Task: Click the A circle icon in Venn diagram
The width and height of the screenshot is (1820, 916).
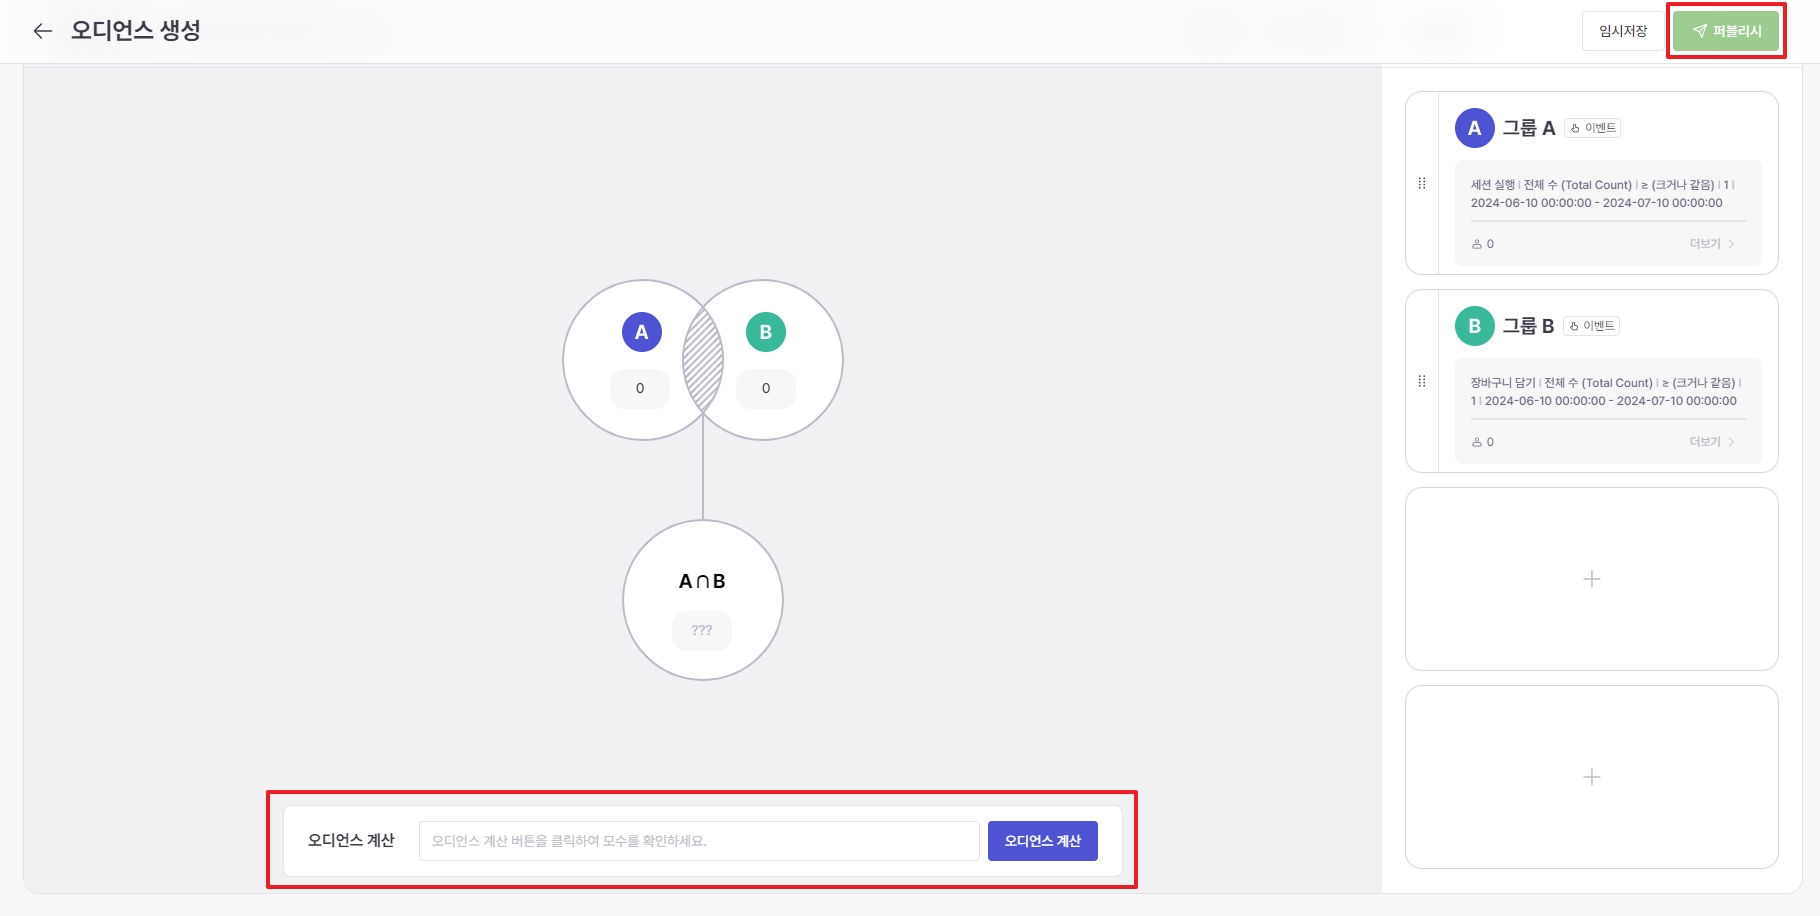Action: pyautogui.click(x=642, y=332)
